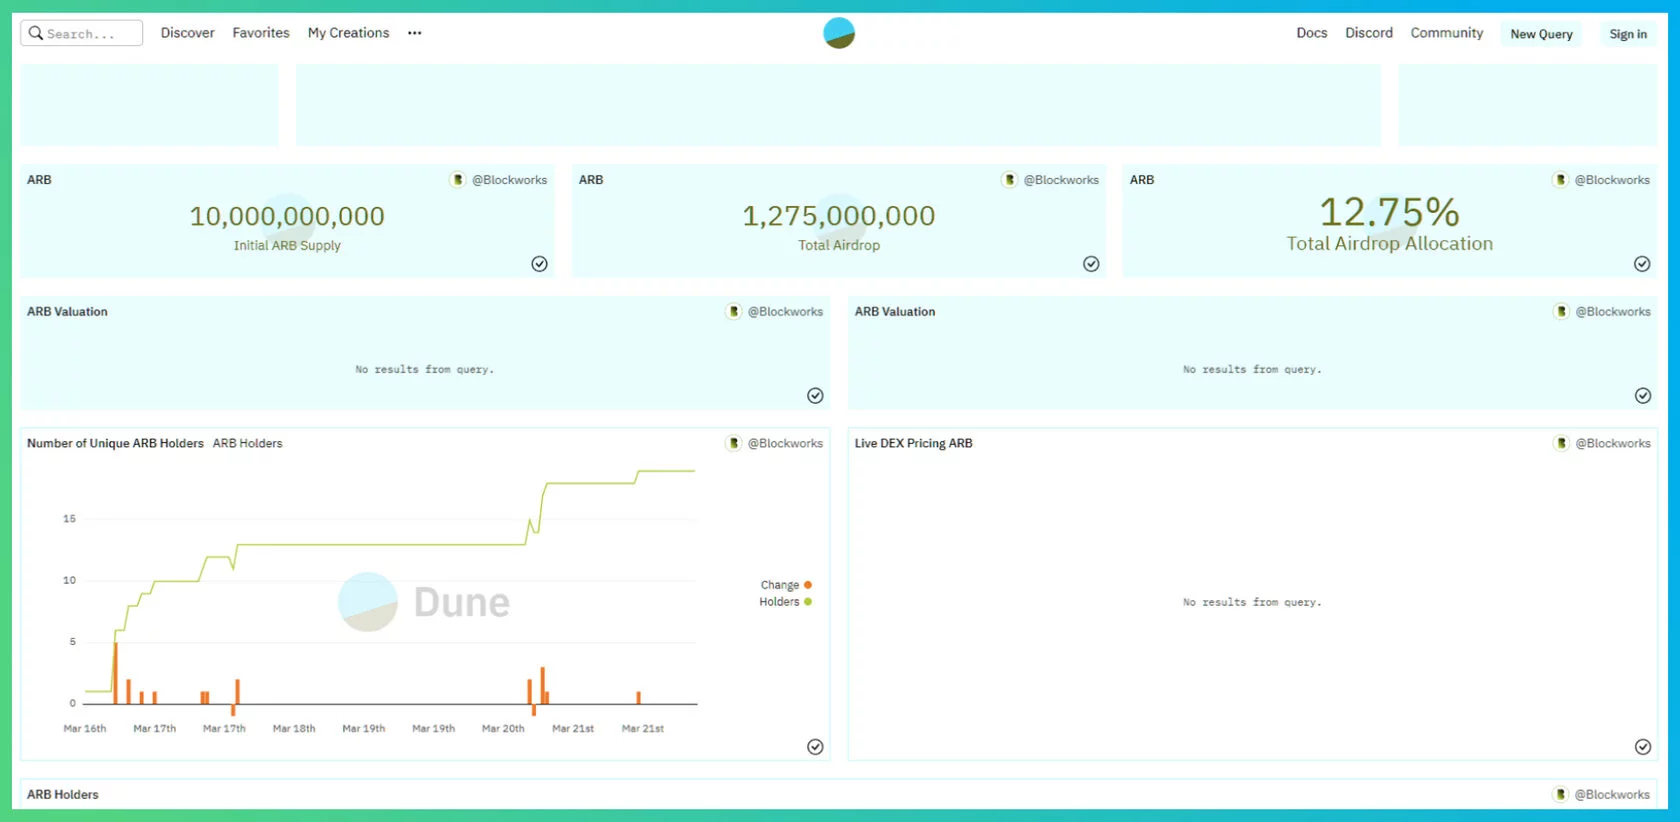Open the first ARB Valuation title
The image size is (1680, 822).
67,312
